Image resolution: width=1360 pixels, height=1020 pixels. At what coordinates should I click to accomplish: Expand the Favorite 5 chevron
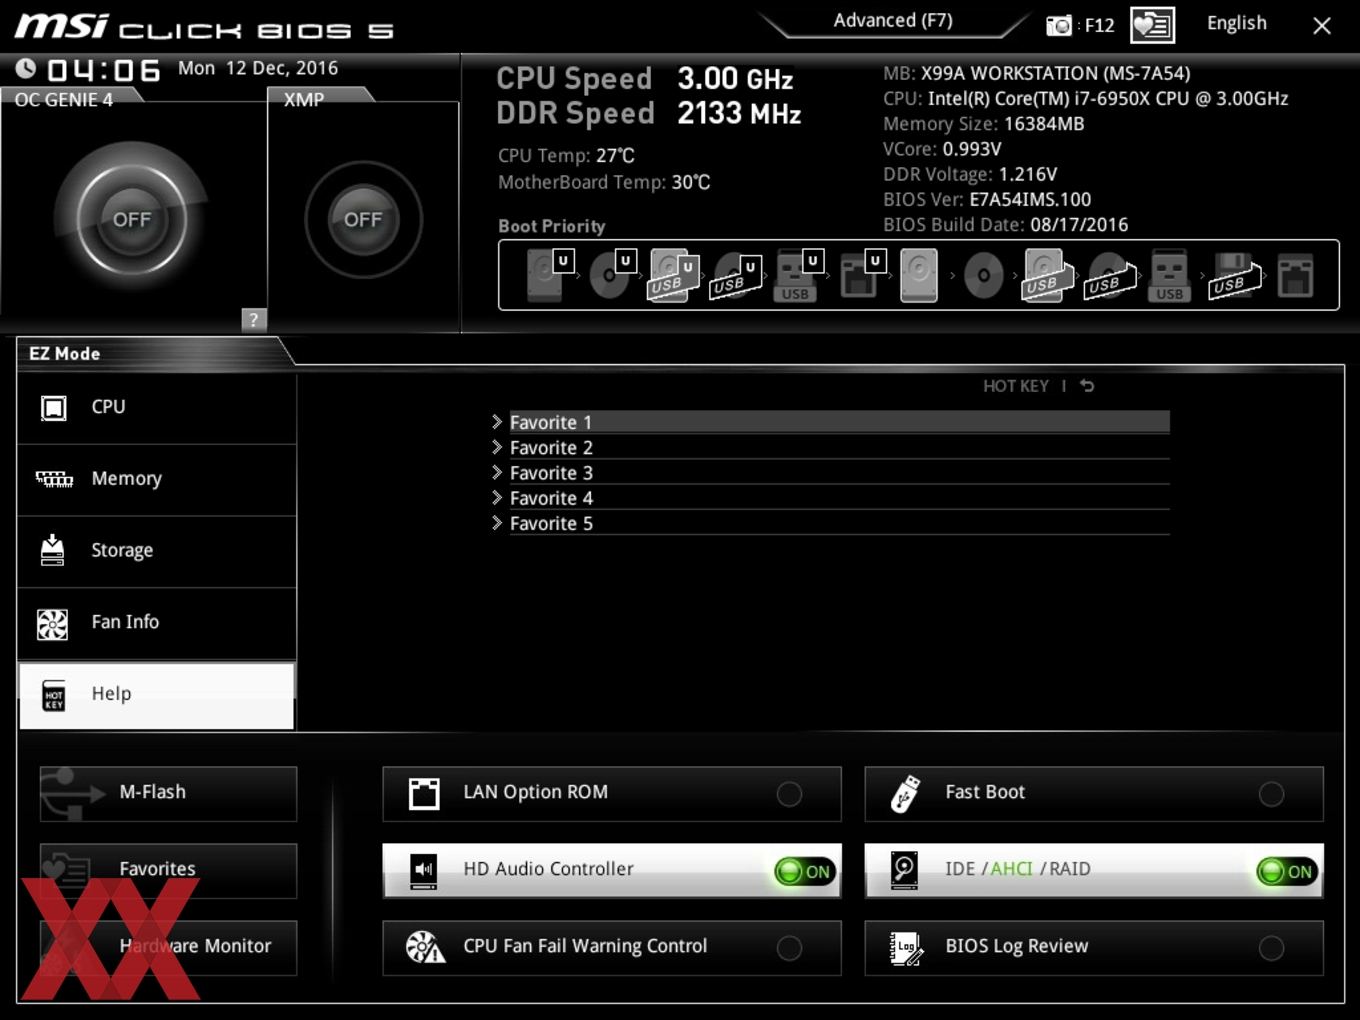tap(497, 522)
